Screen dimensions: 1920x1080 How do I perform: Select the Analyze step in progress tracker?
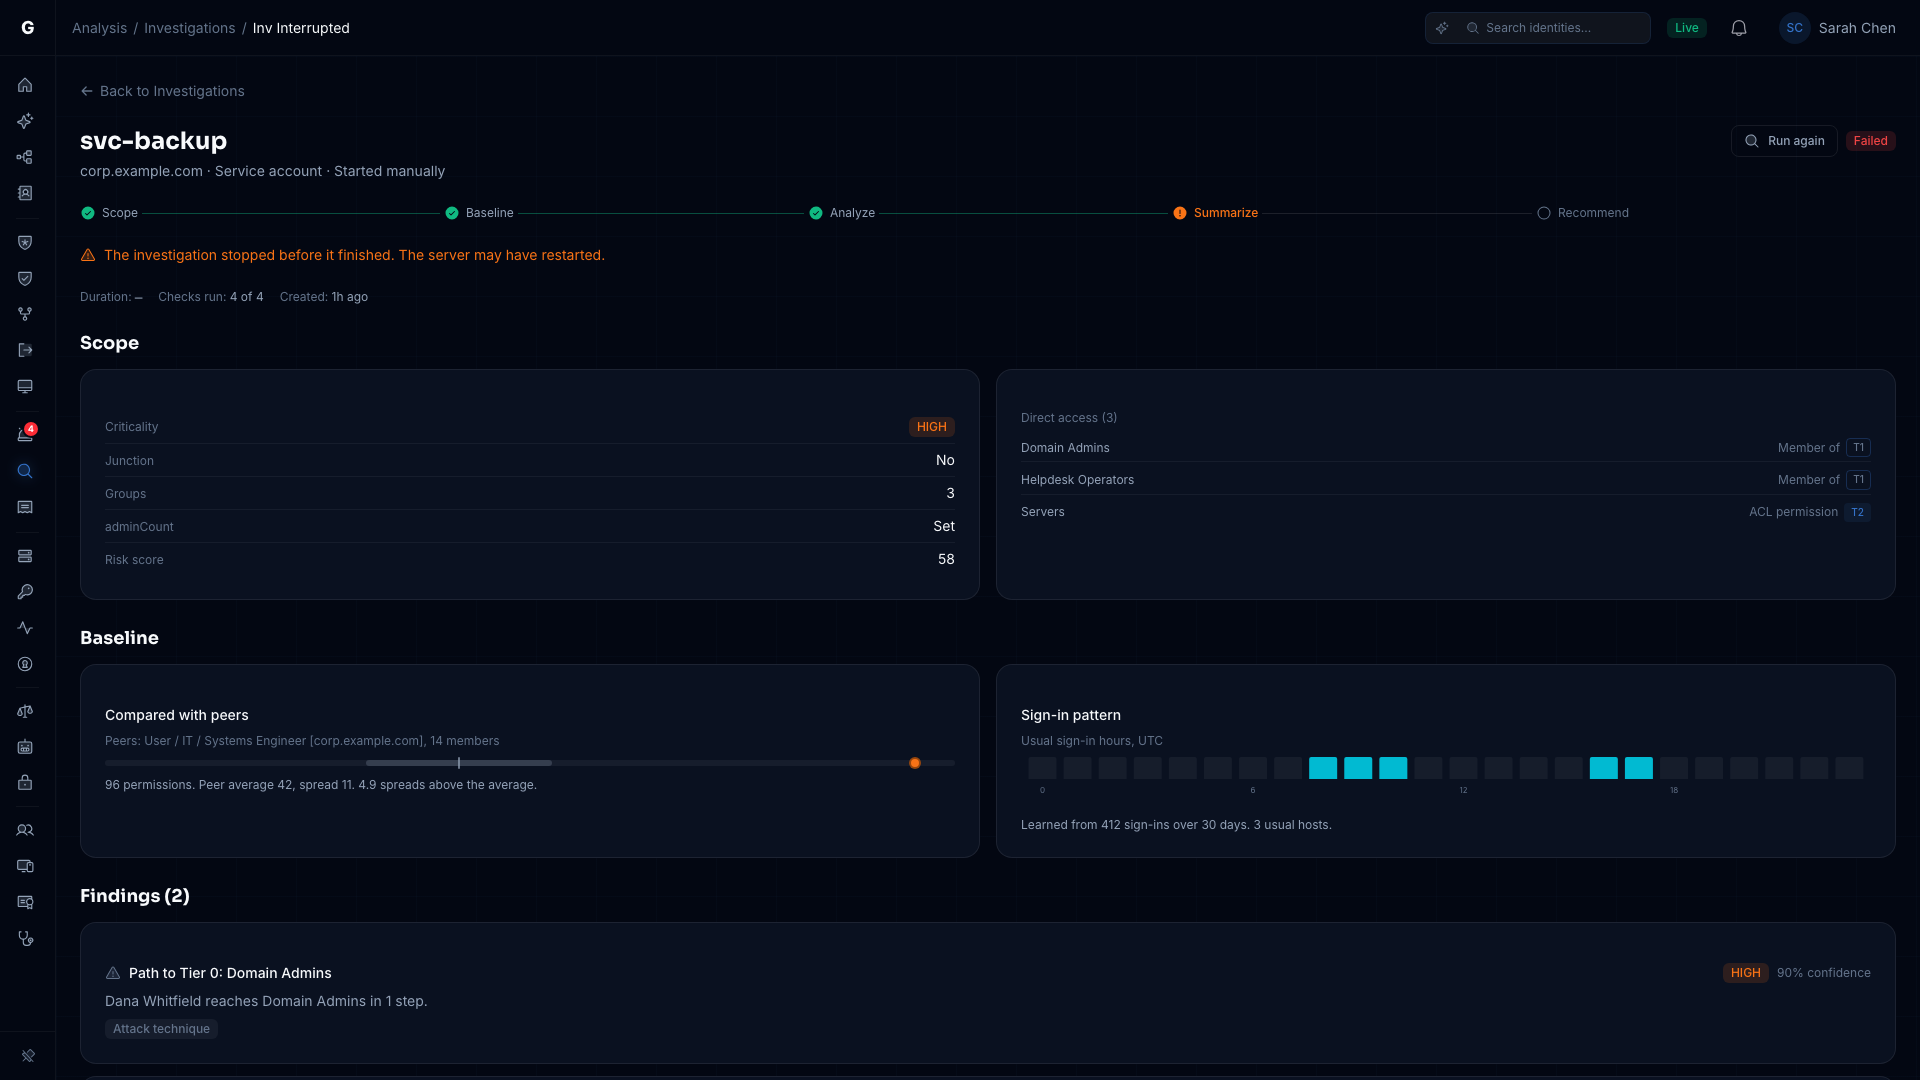842,213
